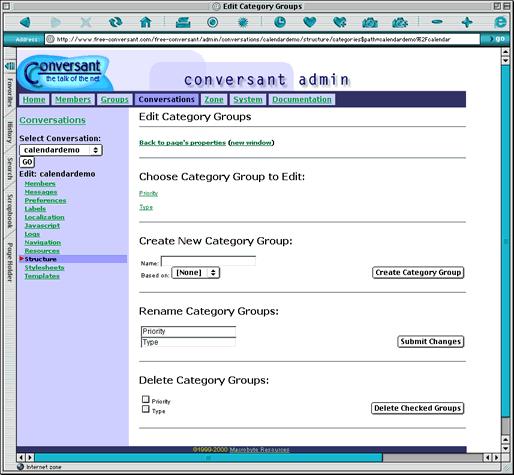
Task: Open the Logs sidebar link
Action: click(32, 234)
